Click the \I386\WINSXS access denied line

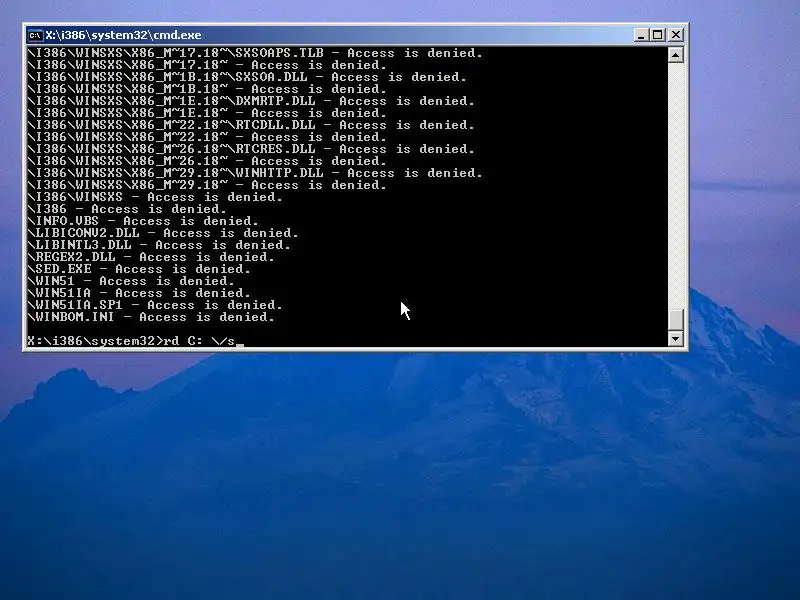pos(155,197)
